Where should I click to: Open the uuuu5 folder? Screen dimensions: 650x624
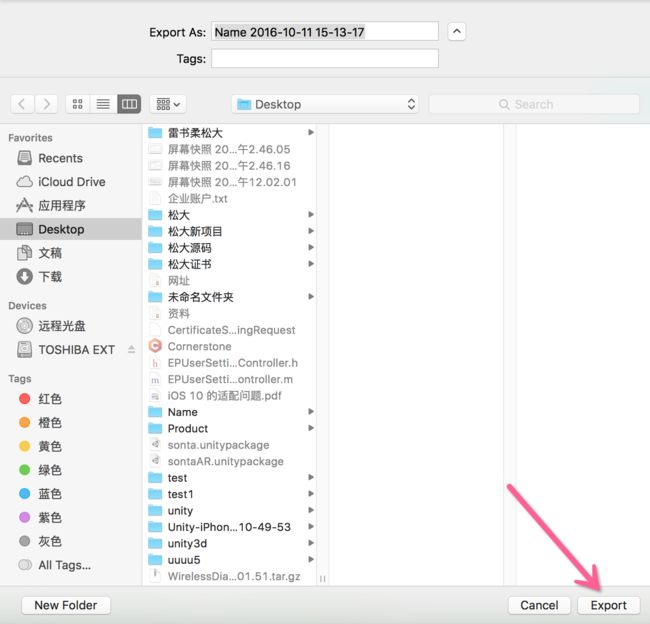[x=231, y=560]
